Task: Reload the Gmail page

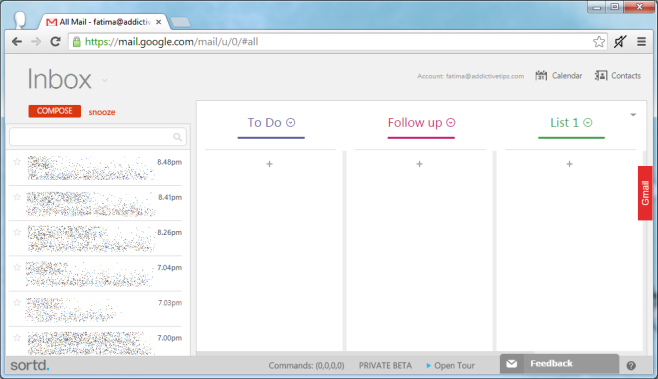Action: 55,42
